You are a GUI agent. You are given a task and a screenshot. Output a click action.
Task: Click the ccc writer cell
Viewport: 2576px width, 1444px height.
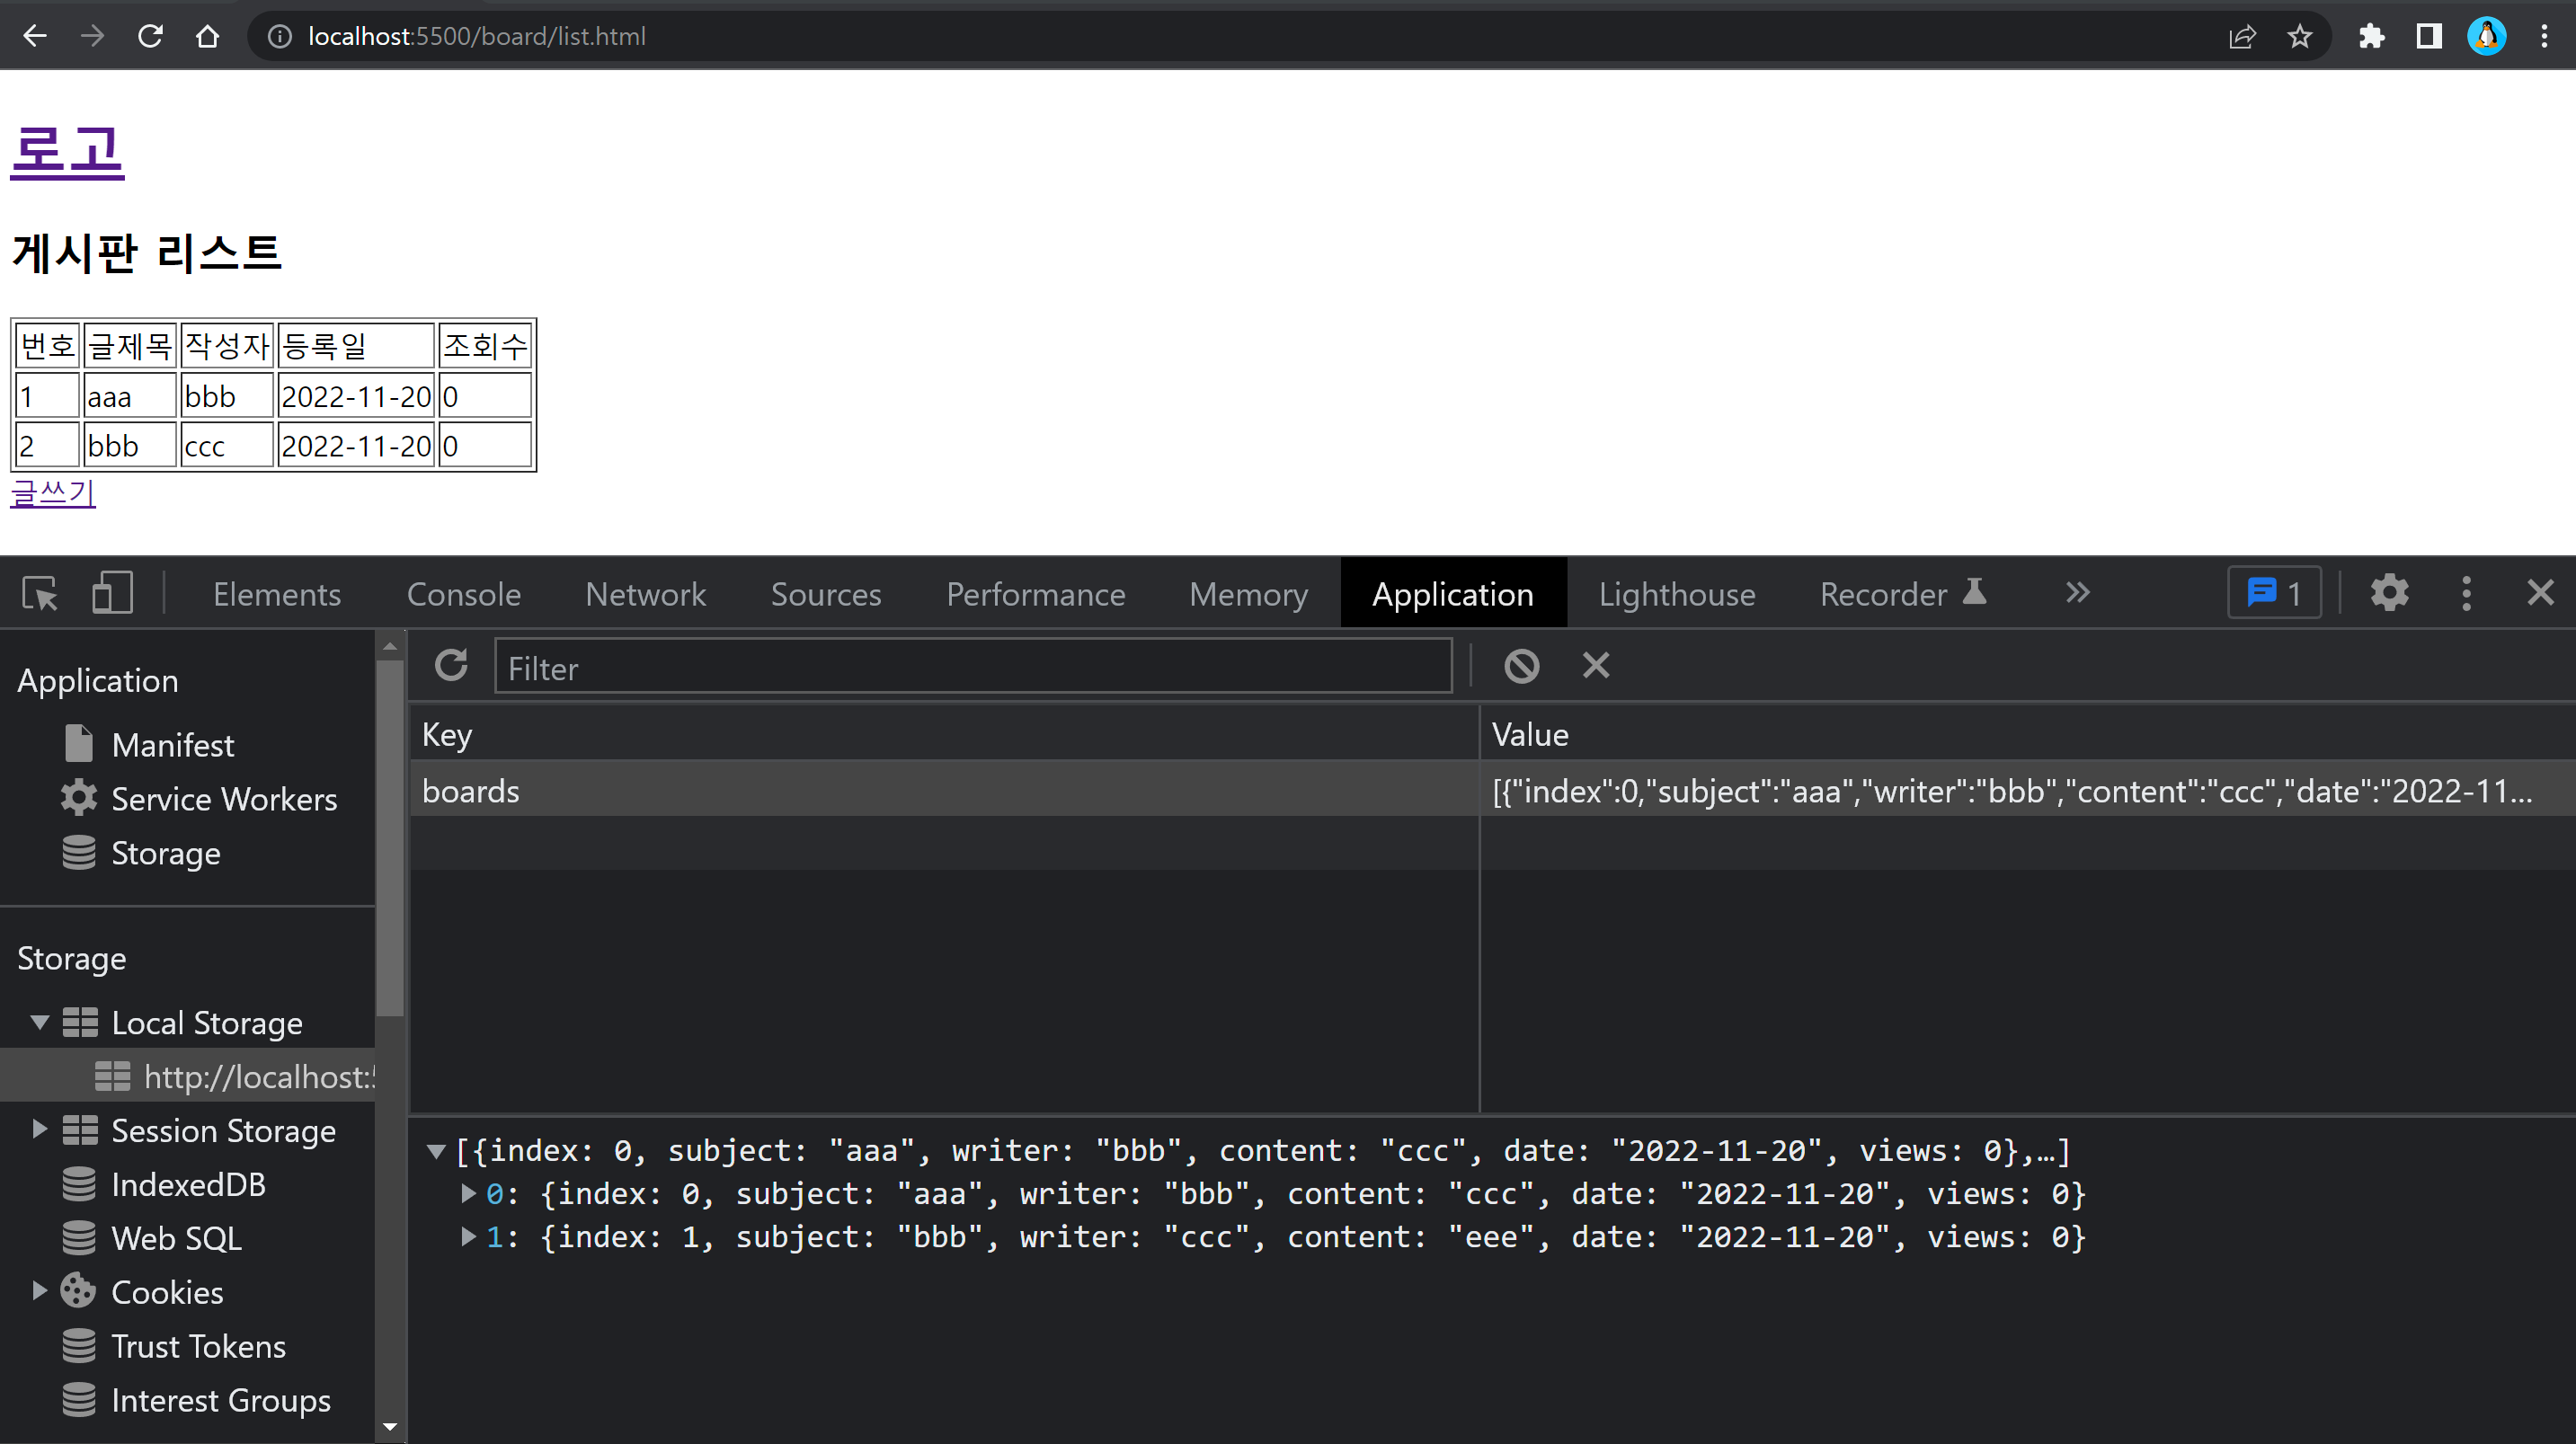[227, 445]
